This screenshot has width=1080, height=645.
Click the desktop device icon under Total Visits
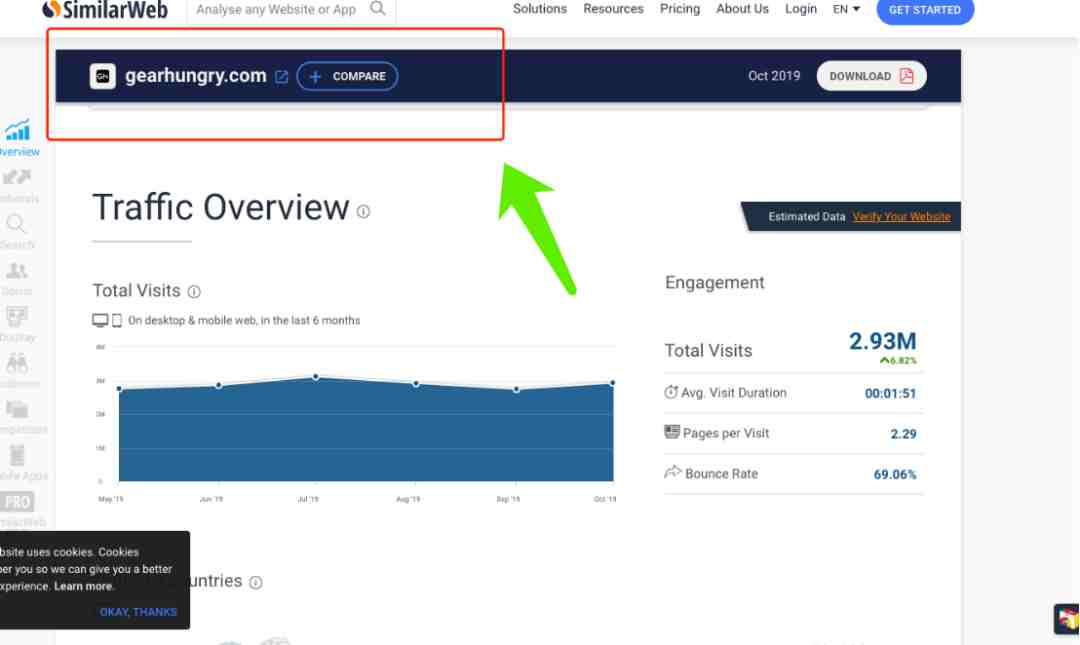(x=100, y=320)
